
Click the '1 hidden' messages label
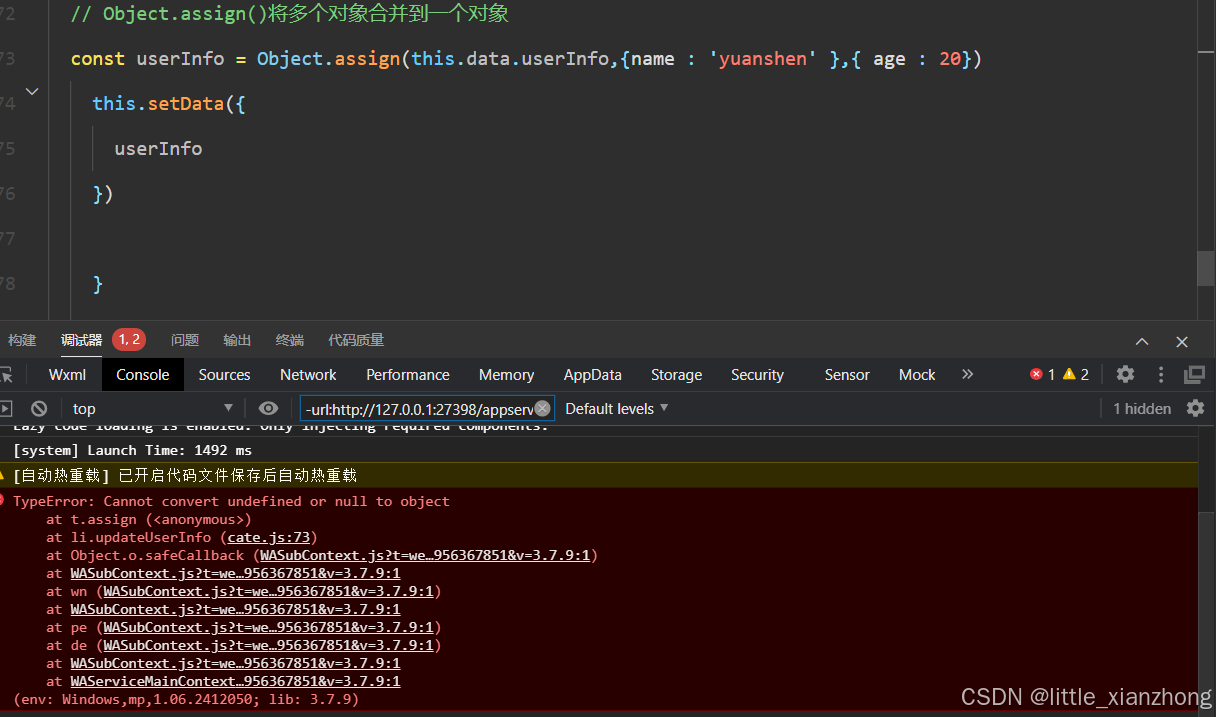click(1141, 408)
